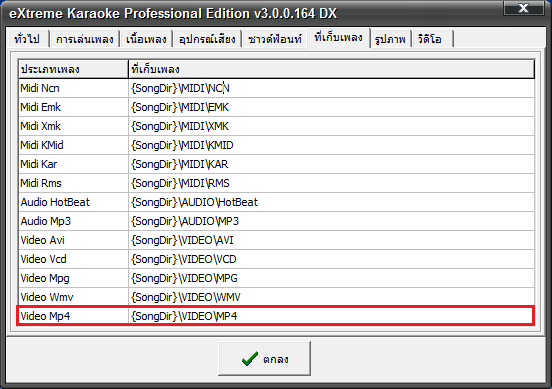Image resolution: width=552 pixels, height=389 pixels.
Task: Select the Midi Emk row label
Action: pos(73,107)
